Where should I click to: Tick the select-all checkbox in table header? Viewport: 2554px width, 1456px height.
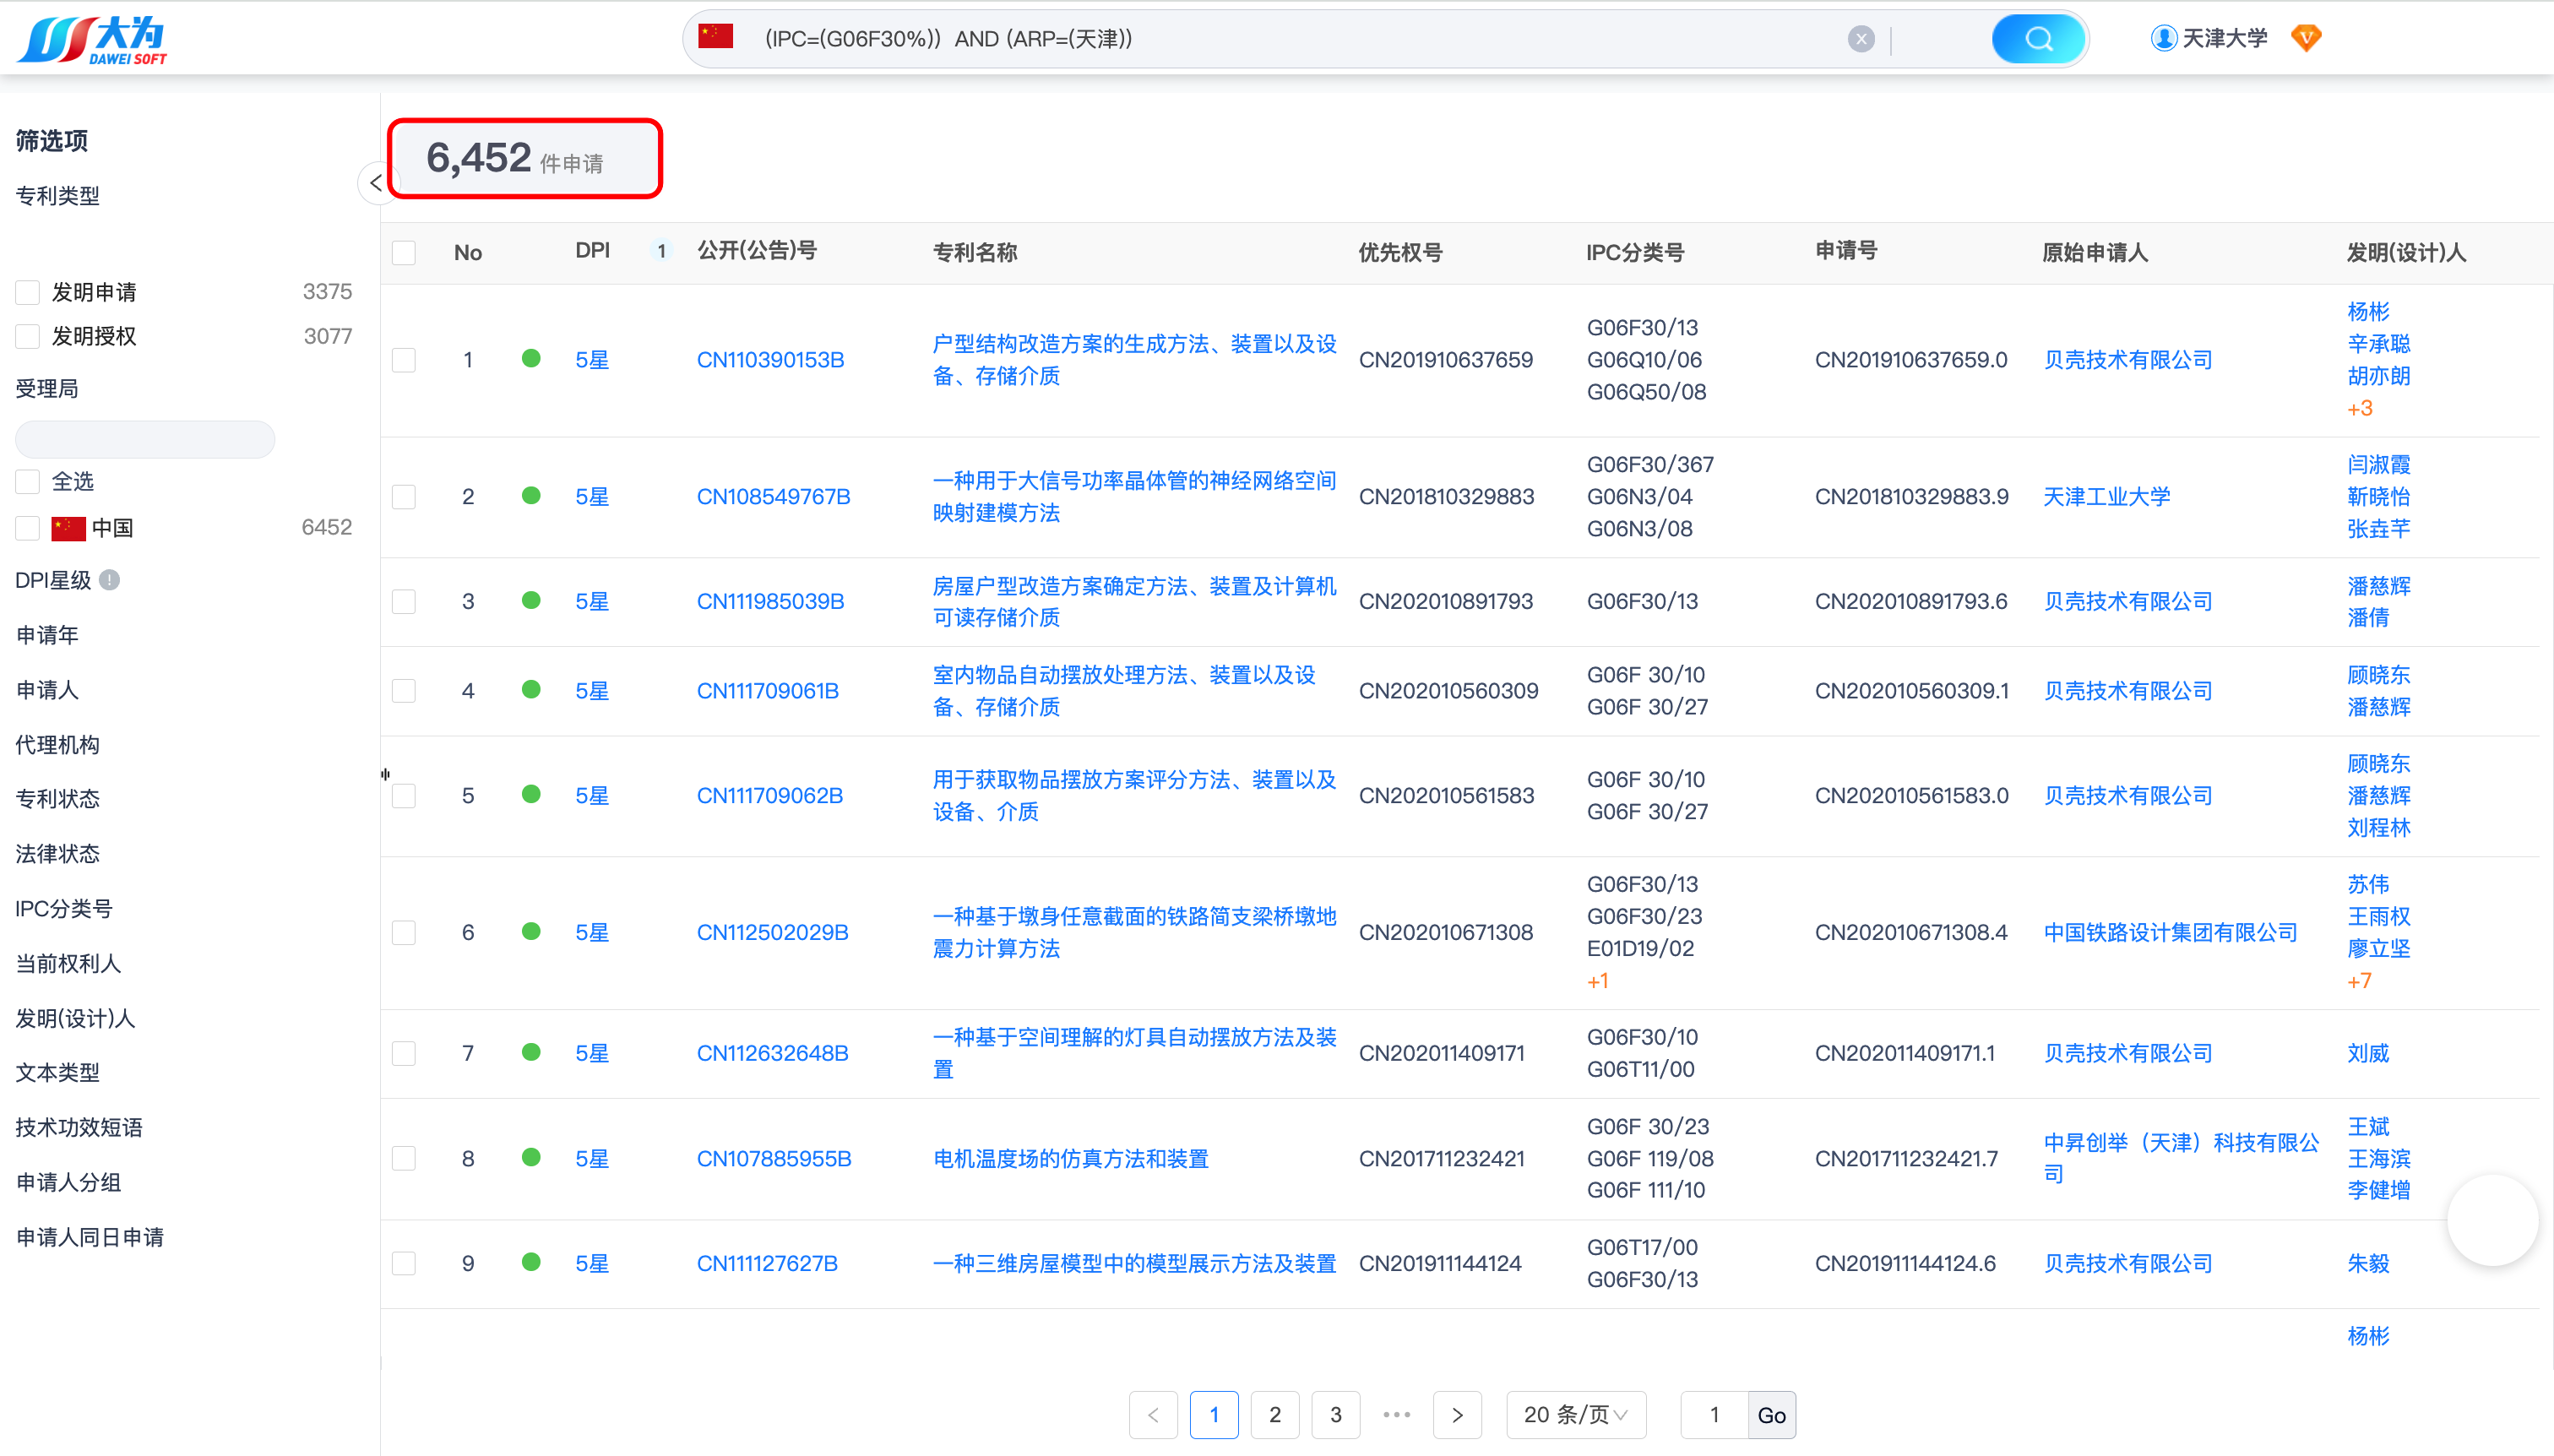click(404, 252)
